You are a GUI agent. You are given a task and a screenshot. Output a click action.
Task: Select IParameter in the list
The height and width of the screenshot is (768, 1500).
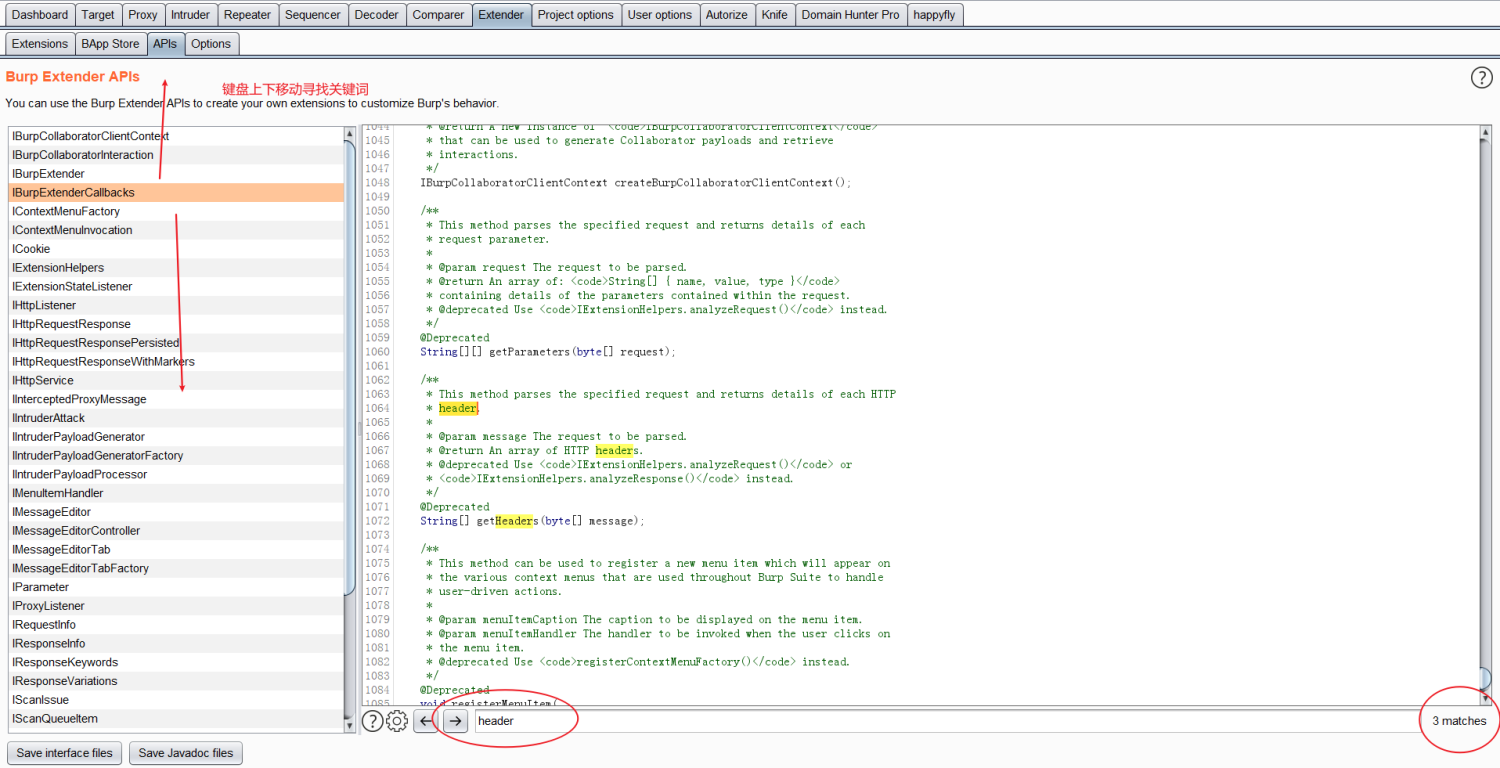(x=176, y=587)
